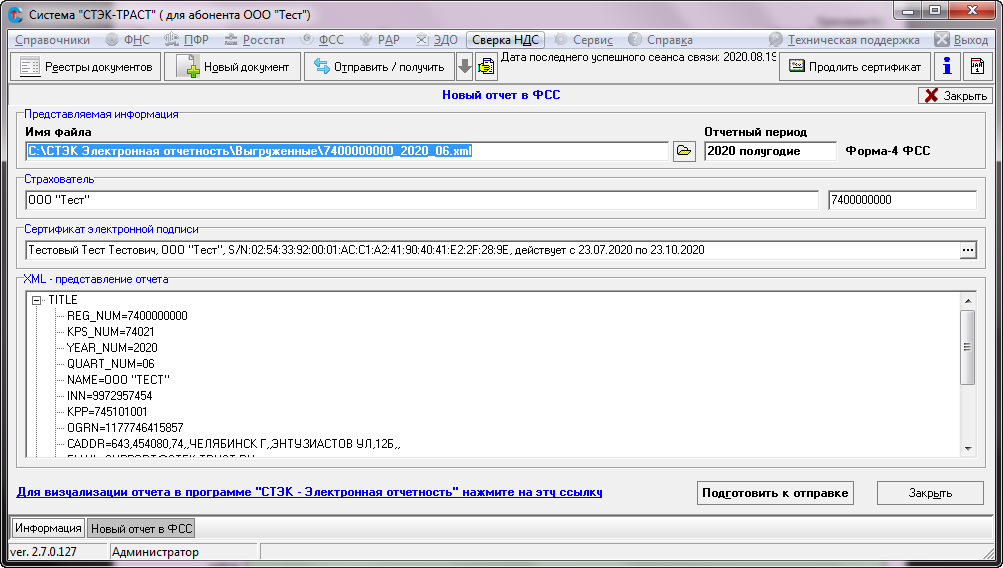Screen dimensions: 1003x568
Task: Open the Сервис menu
Action: click(x=583, y=40)
